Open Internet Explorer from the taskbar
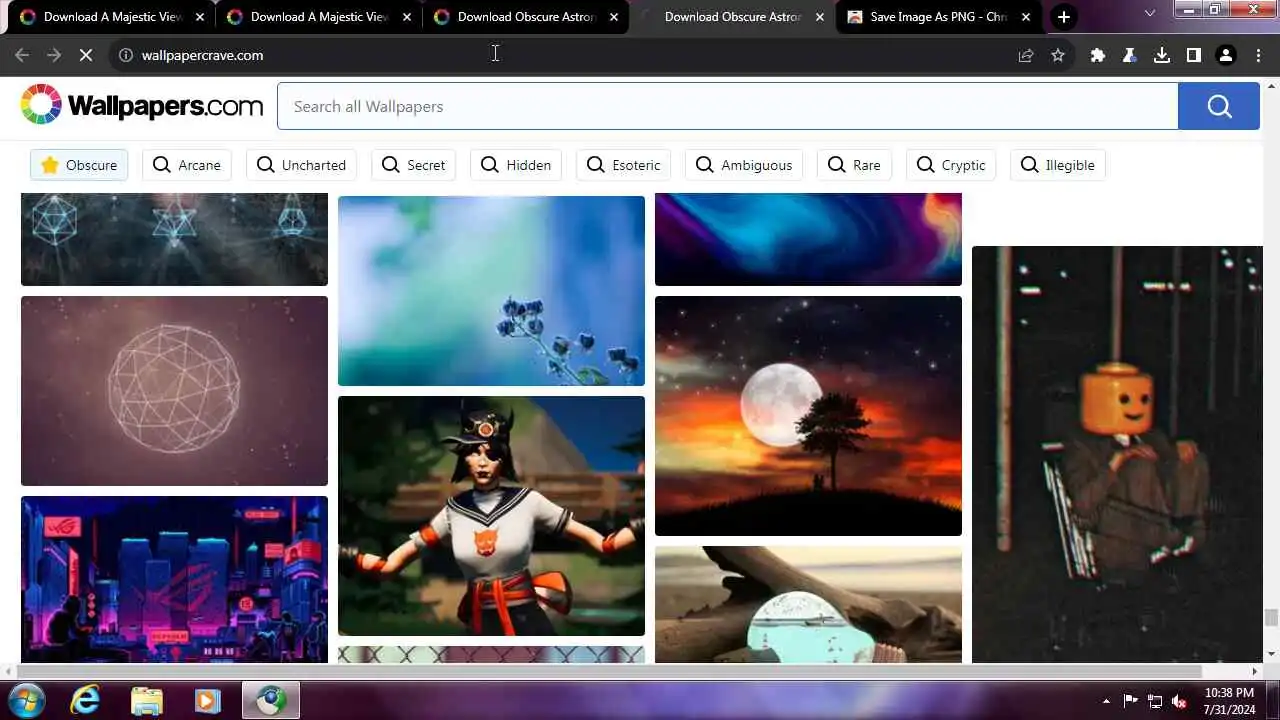Image resolution: width=1280 pixels, height=720 pixels. [86, 700]
